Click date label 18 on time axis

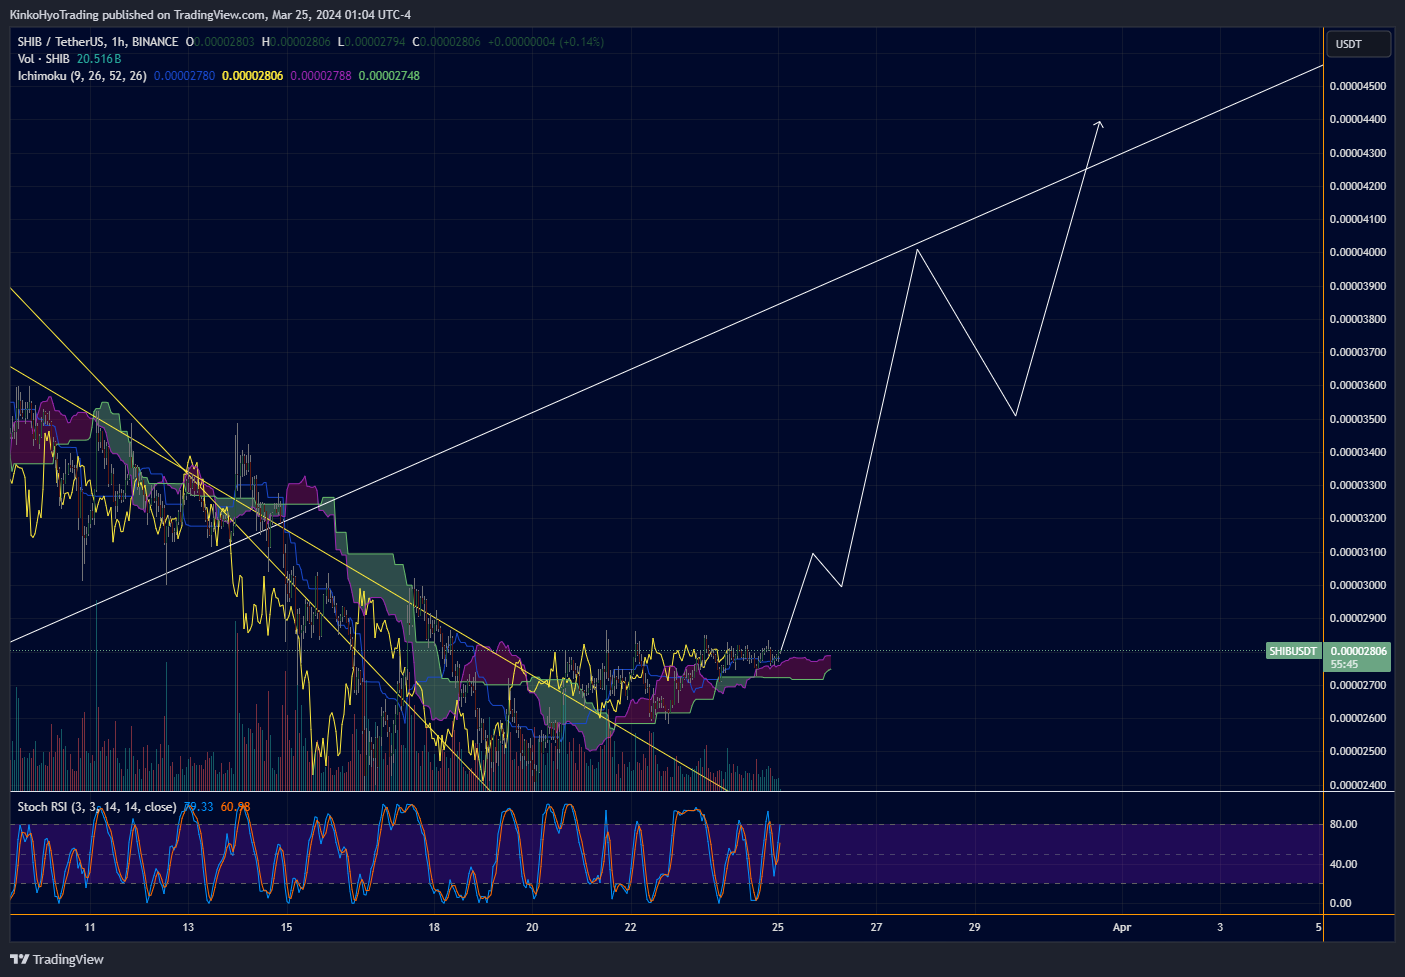tap(434, 927)
